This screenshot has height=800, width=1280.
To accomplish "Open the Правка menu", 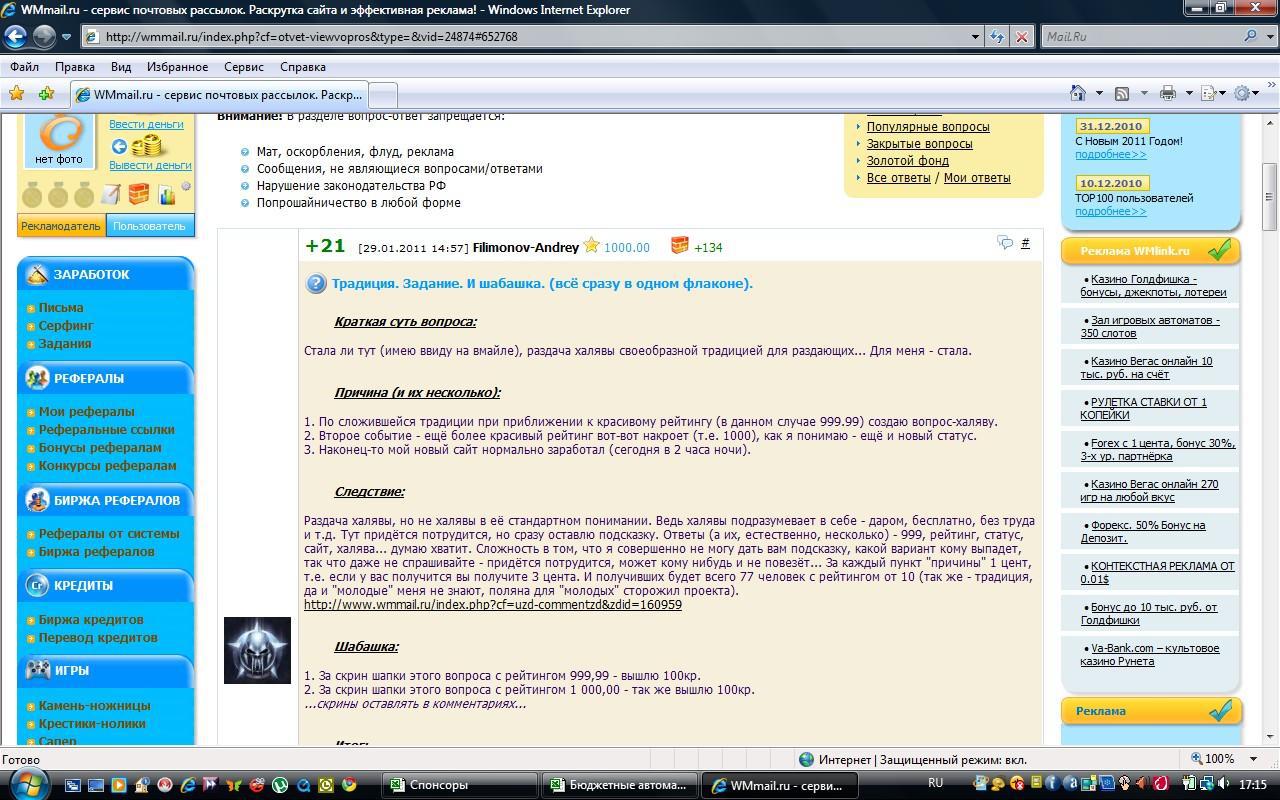I will 75,67.
